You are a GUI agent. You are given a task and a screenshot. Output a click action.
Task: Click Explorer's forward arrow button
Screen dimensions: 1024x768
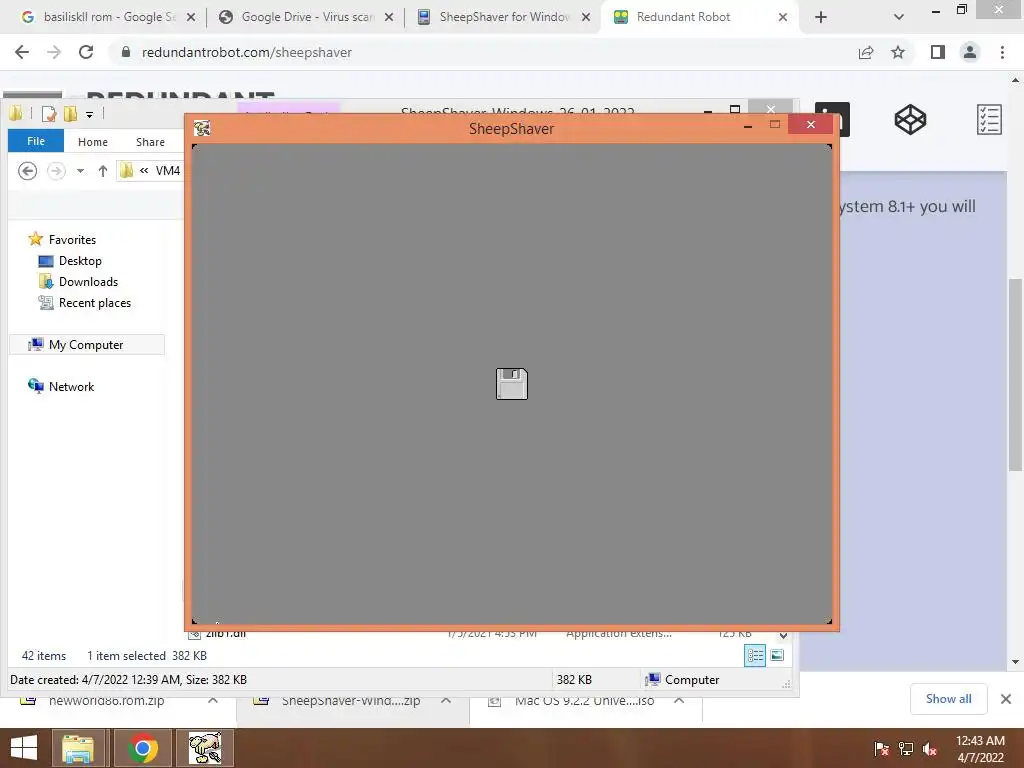click(56, 170)
